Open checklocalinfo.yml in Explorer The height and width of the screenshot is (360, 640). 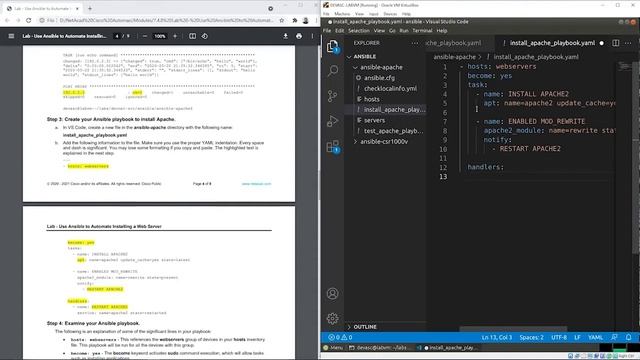click(x=390, y=88)
